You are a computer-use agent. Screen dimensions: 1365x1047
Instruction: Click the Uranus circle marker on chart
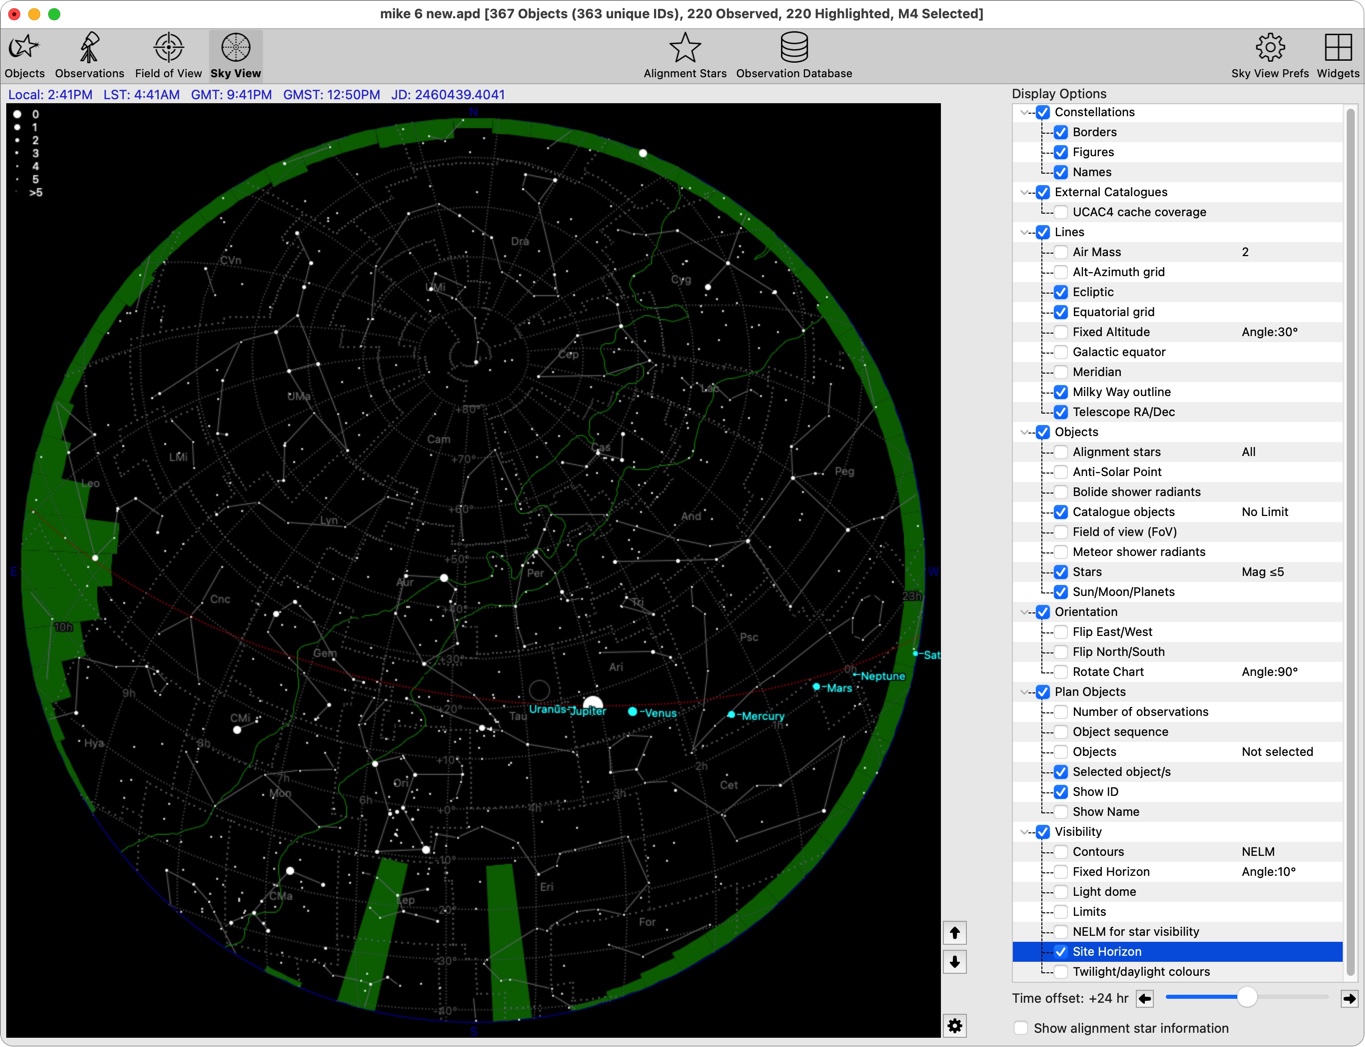[540, 690]
